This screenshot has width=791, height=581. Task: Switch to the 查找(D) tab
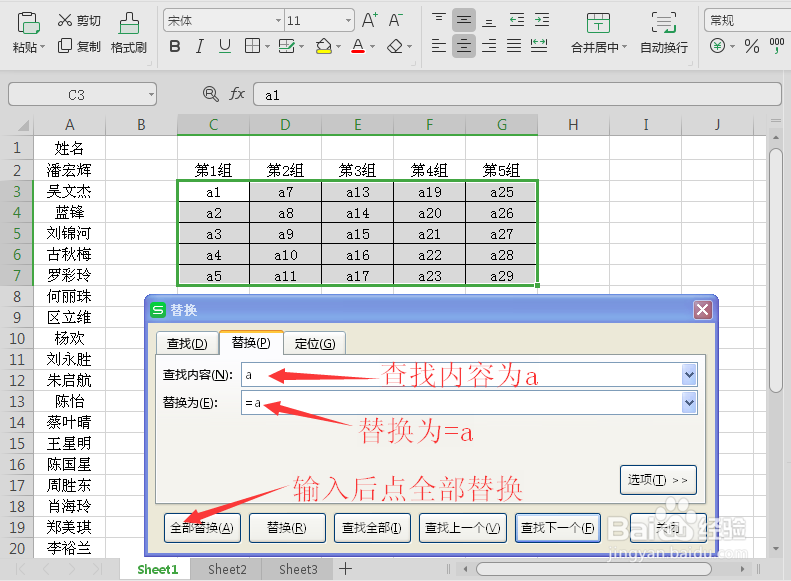(x=187, y=343)
